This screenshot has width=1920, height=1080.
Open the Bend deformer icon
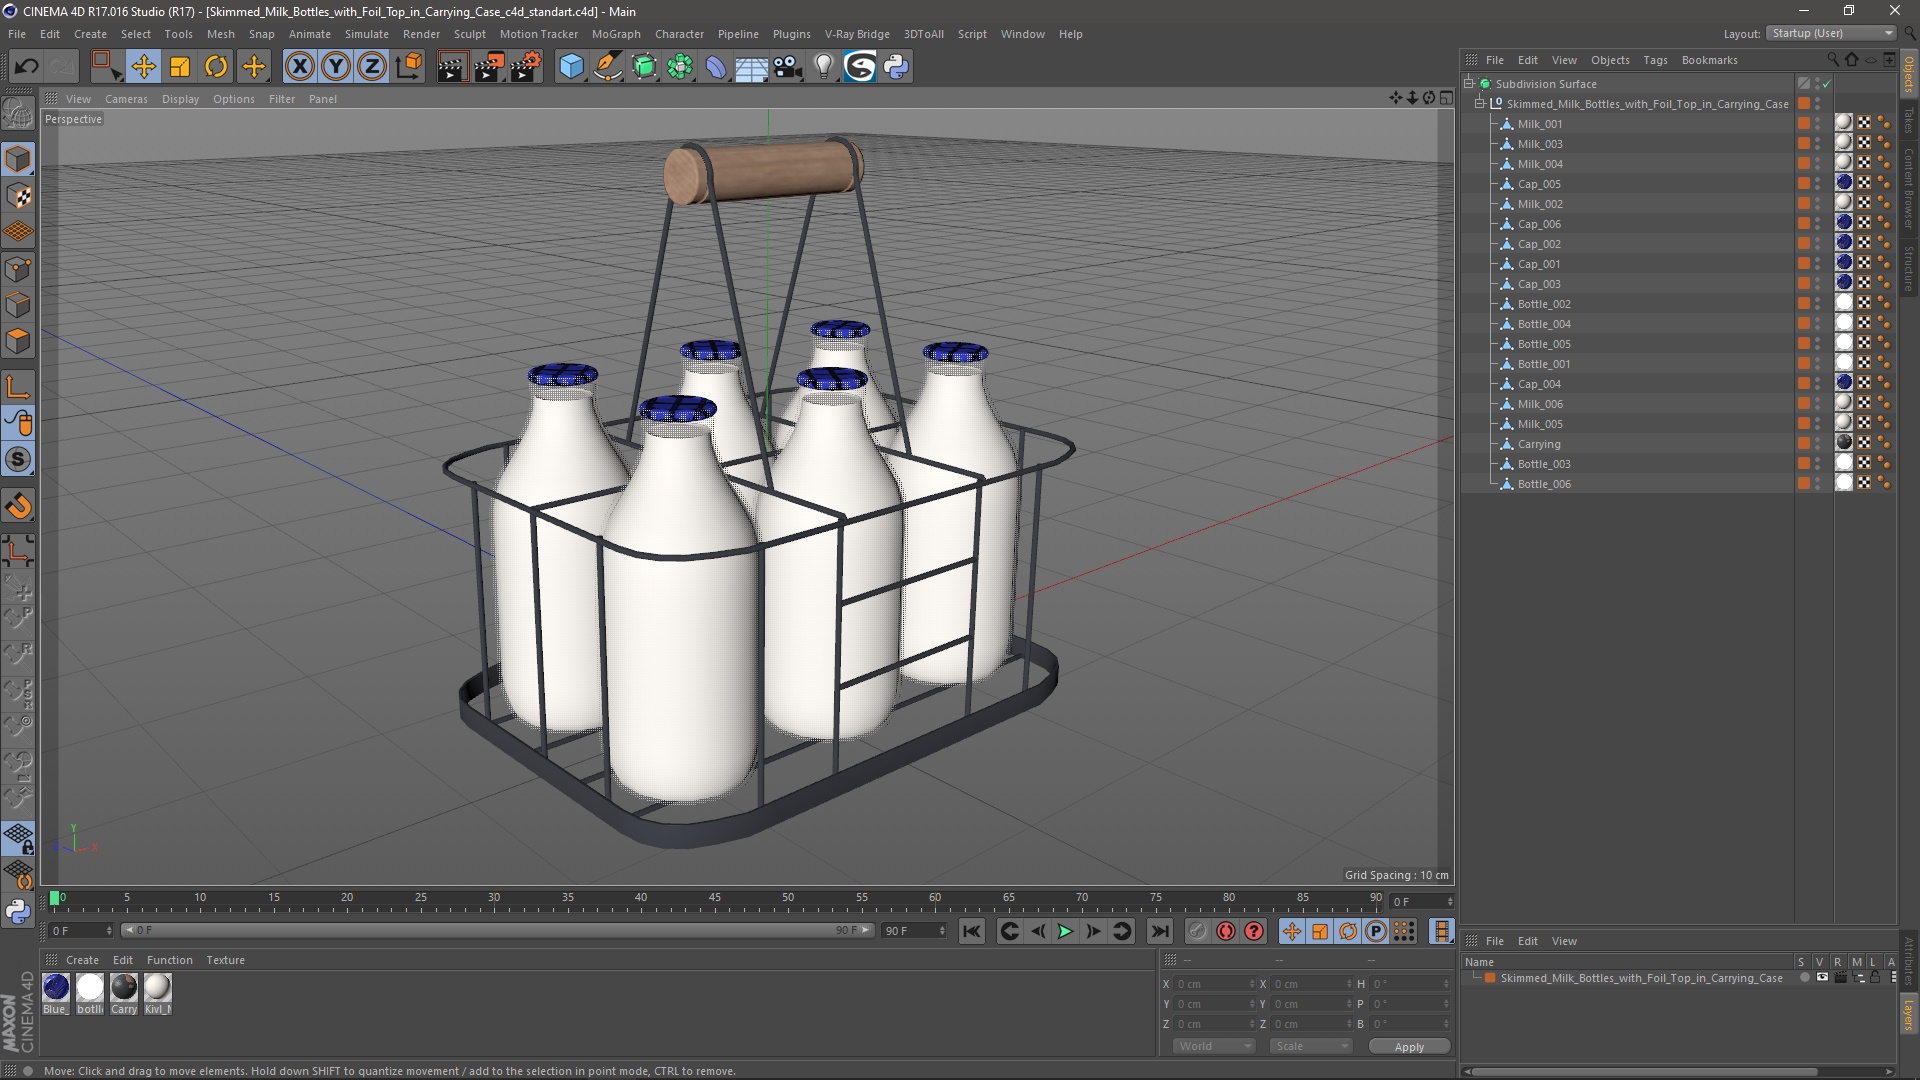click(716, 67)
